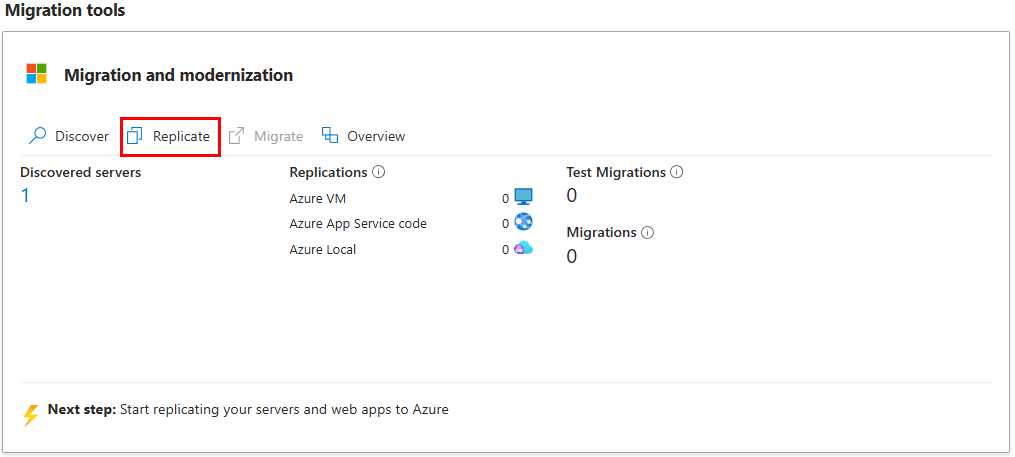Select the Azure App Service code label

pos(358,224)
